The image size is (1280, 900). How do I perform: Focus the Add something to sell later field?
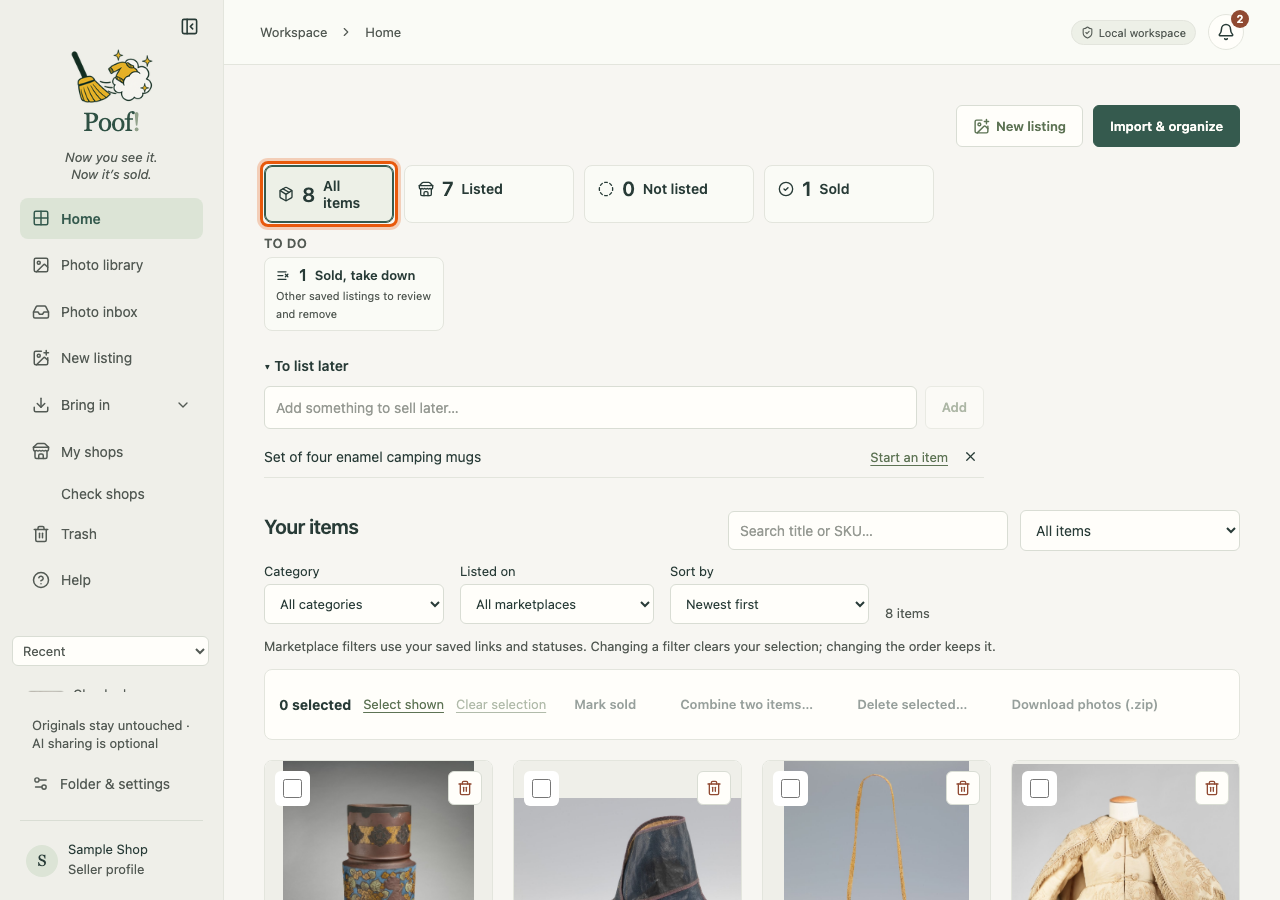[x=590, y=408]
